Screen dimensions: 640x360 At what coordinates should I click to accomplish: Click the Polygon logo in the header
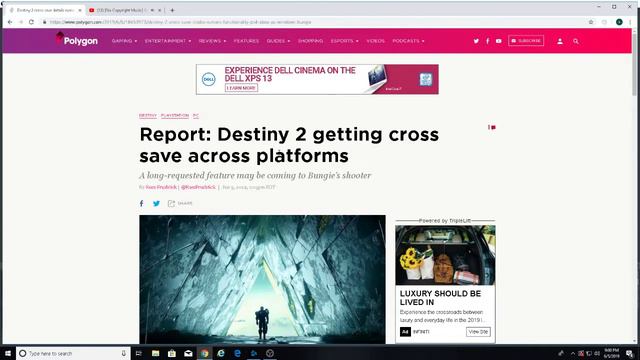77,40
